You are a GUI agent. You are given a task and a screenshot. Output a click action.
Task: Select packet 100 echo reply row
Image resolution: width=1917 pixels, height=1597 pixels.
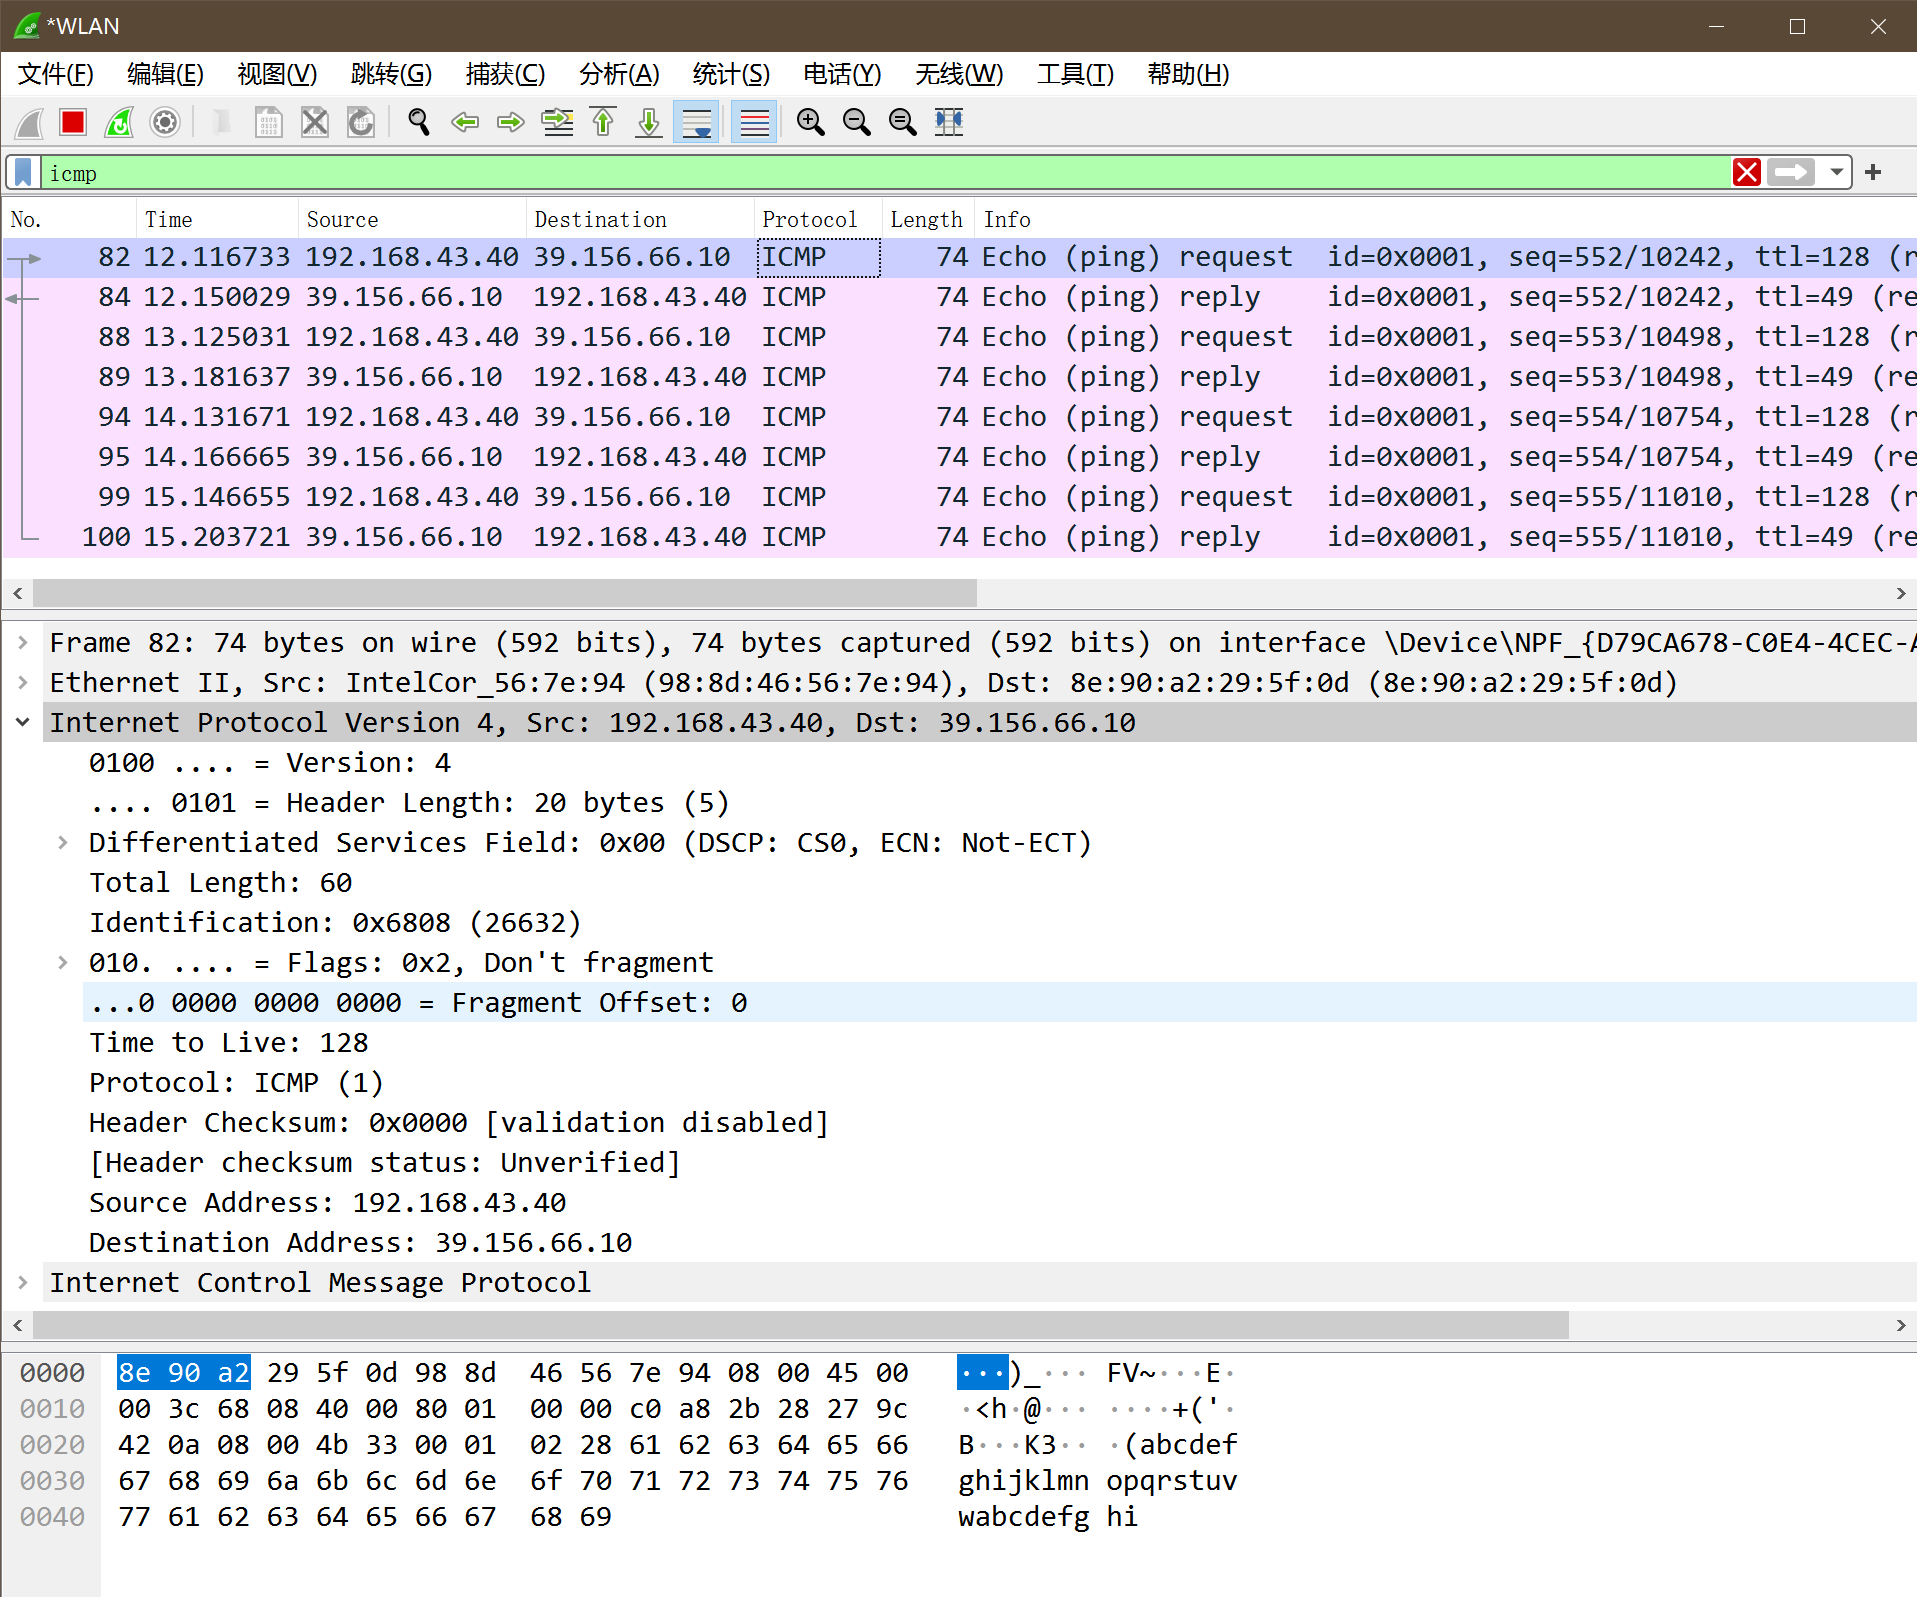960,537
